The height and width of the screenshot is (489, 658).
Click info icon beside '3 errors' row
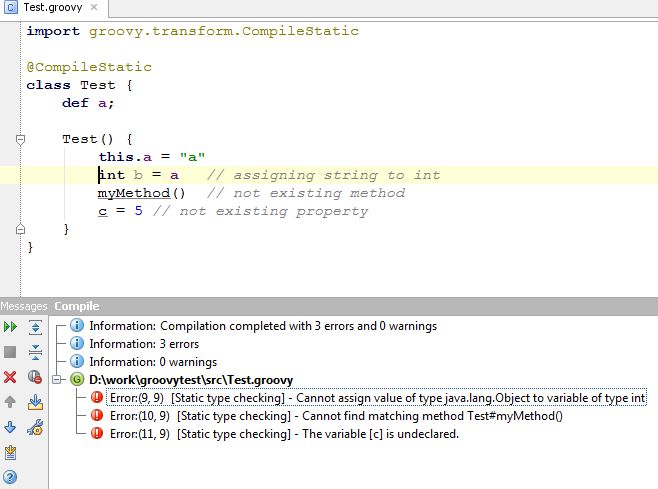click(x=77, y=343)
